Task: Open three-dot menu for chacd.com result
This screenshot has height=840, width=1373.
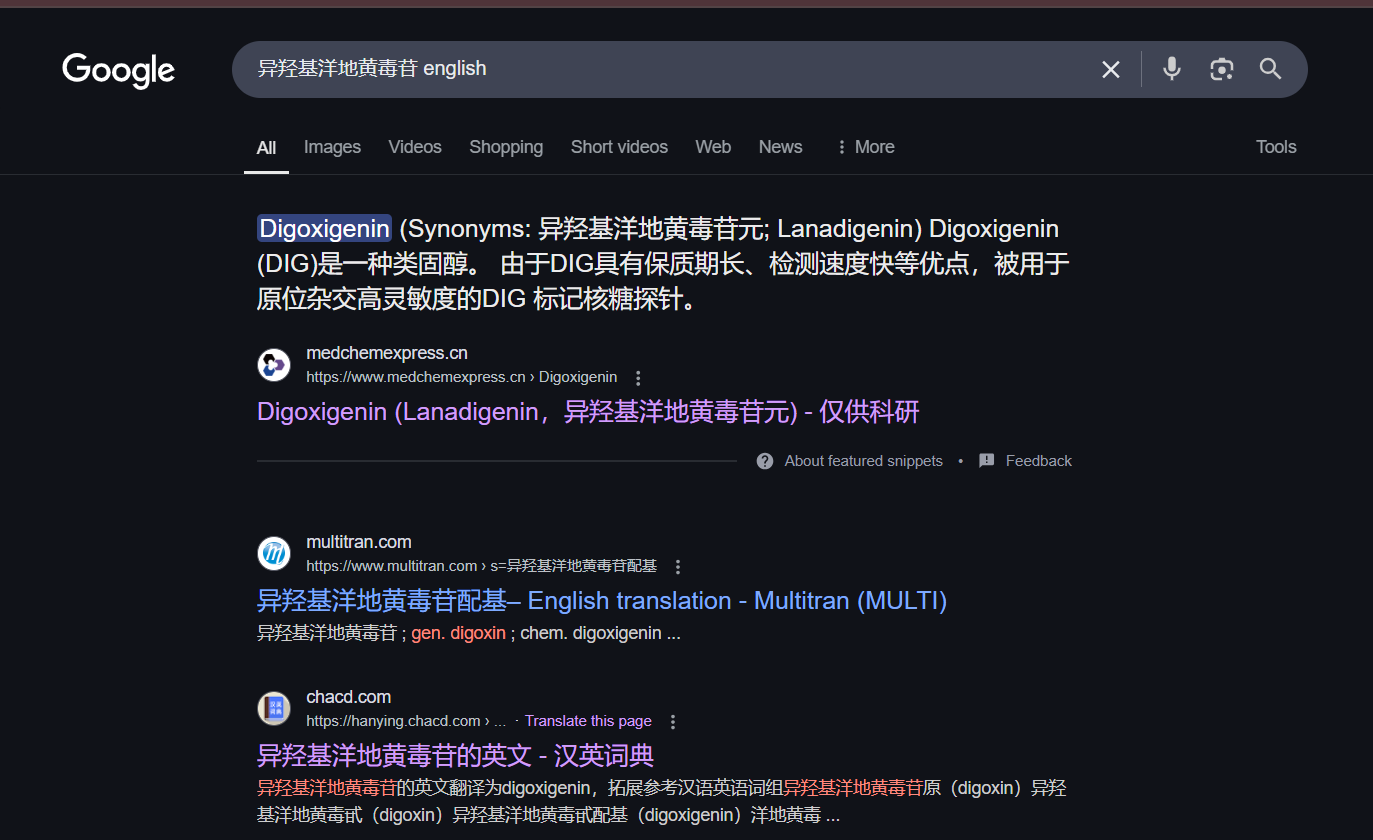Action: pyautogui.click(x=673, y=722)
